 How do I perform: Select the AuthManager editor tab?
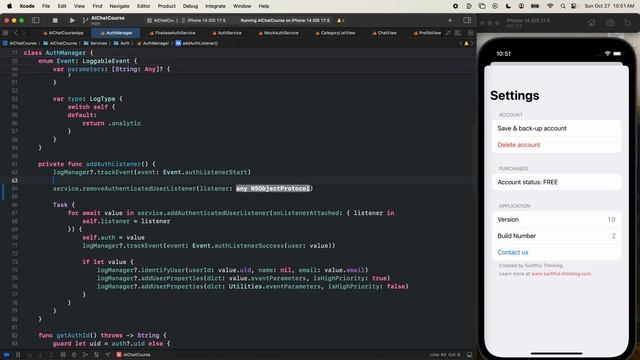point(116,33)
